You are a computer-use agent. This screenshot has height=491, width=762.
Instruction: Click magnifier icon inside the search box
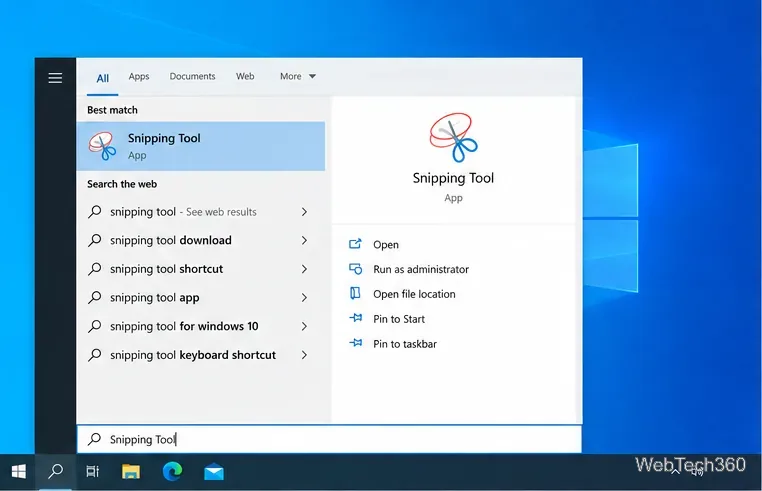coord(94,439)
